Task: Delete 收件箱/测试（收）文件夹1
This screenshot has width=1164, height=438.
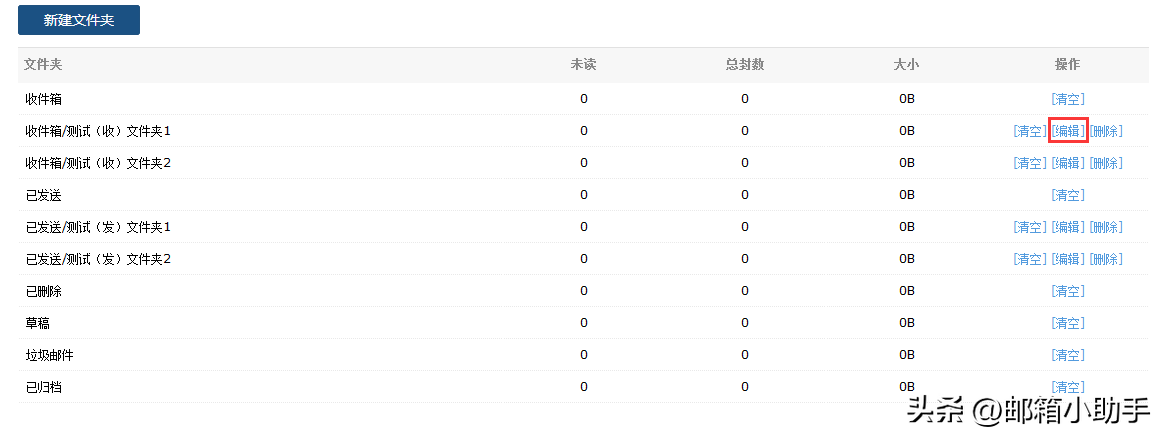Action: (1105, 131)
